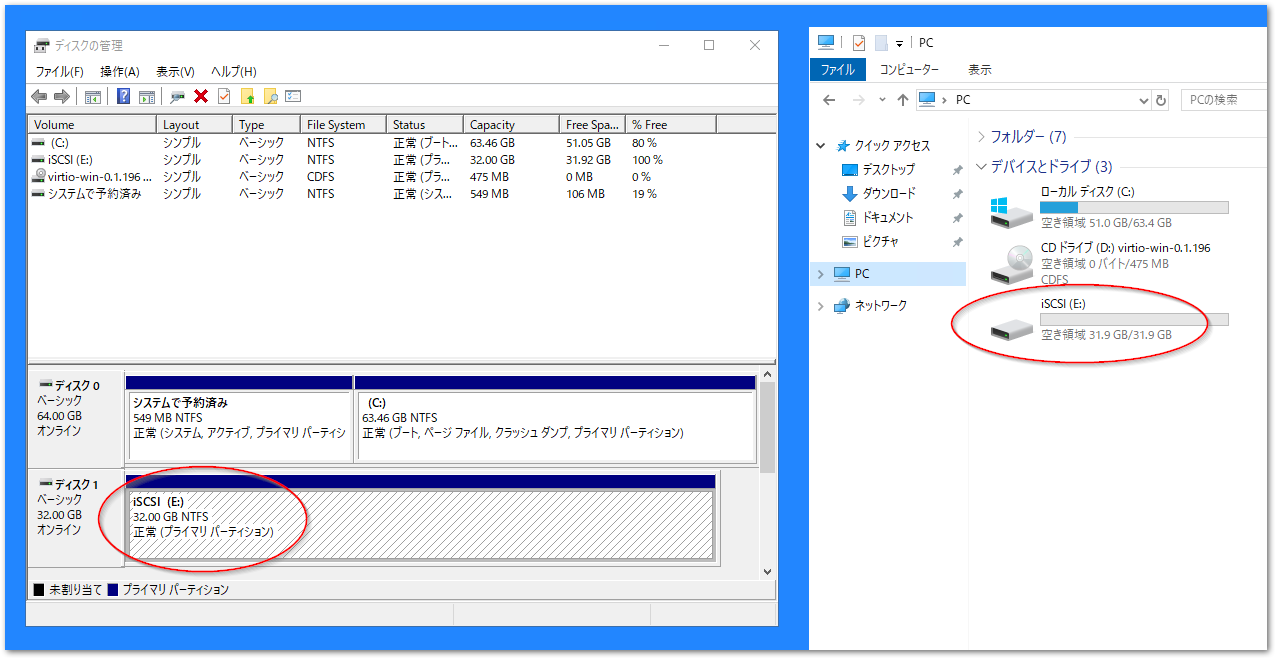Open the ファイル ribbon menu
The height and width of the screenshot is (659, 1276).
click(x=838, y=69)
